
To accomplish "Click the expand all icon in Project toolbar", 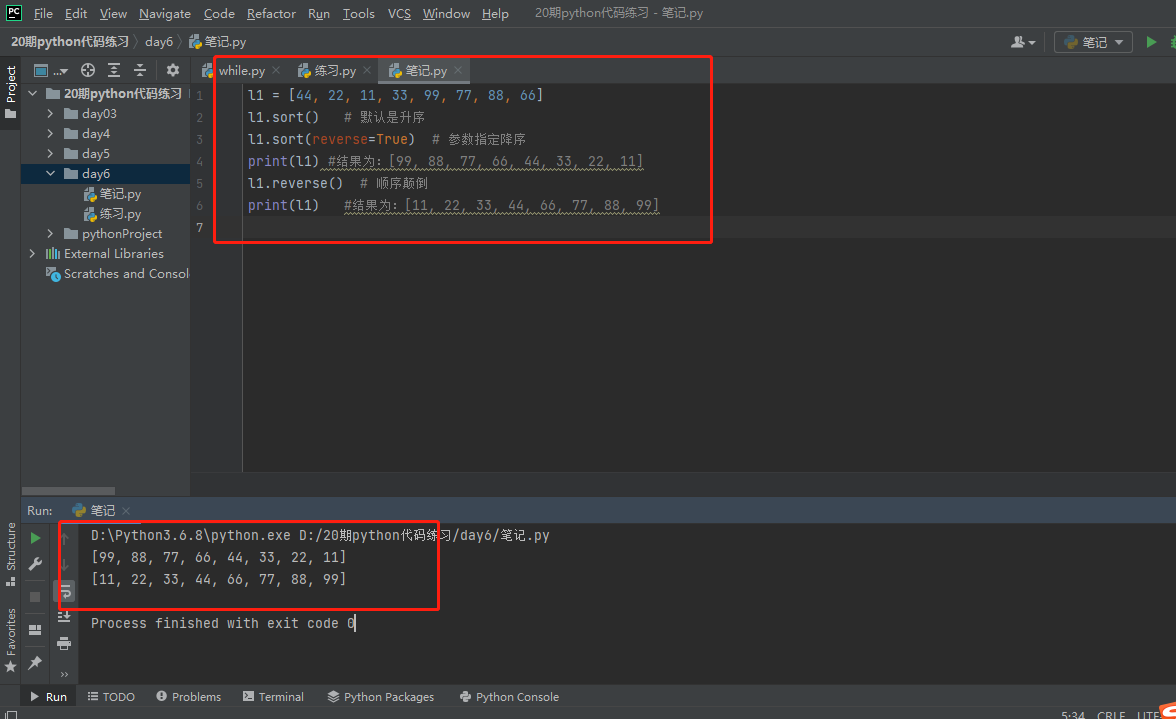I will pos(114,70).
